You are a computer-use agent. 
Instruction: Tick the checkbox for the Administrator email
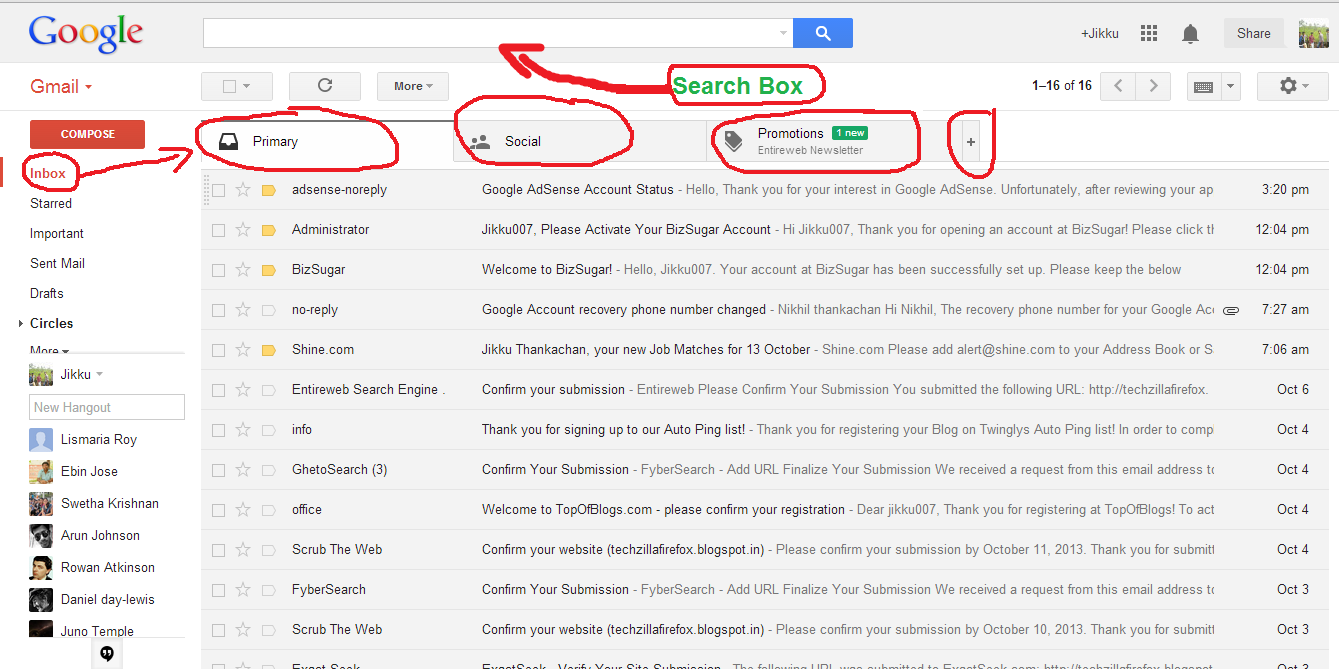click(x=218, y=230)
